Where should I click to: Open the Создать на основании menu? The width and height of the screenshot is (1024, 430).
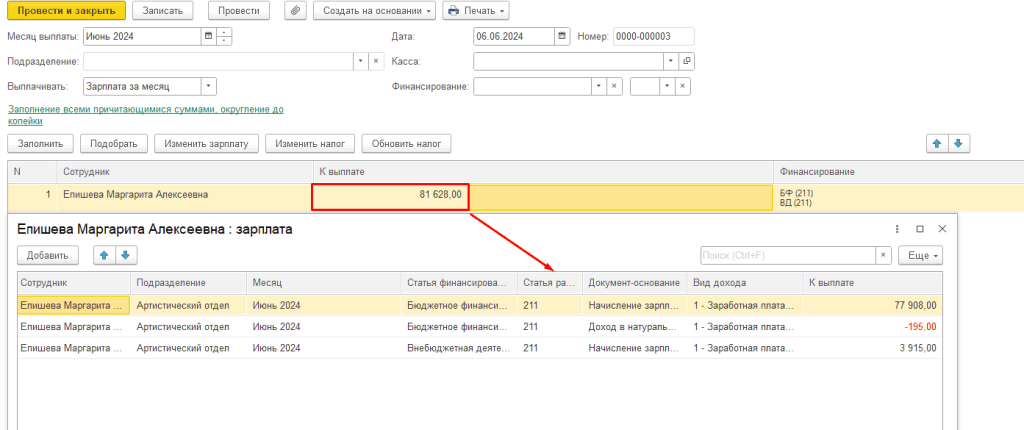tap(374, 11)
